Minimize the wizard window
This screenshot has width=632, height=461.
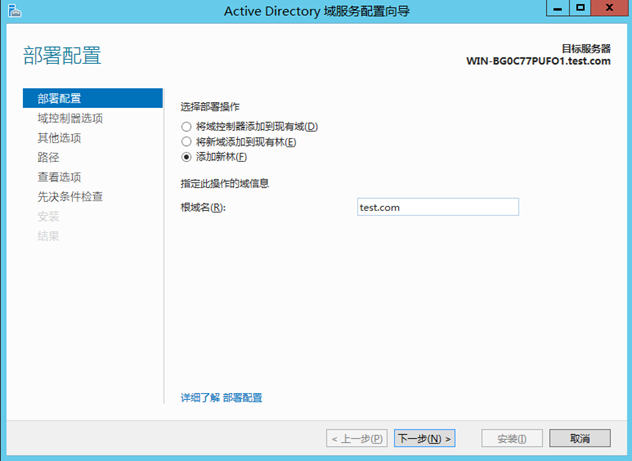coord(558,8)
